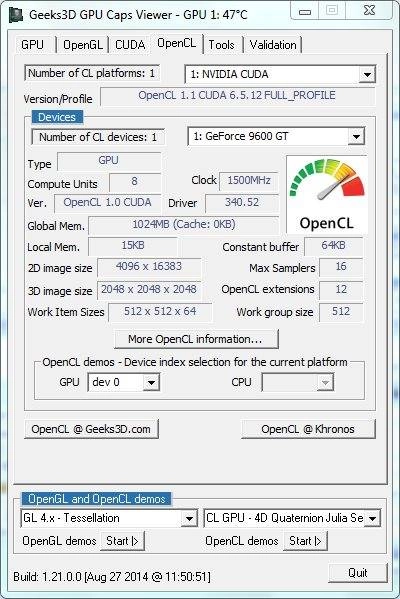Click the OpenCL extensions value 12
The height and width of the screenshot is (599, 400).
(341, 290)
